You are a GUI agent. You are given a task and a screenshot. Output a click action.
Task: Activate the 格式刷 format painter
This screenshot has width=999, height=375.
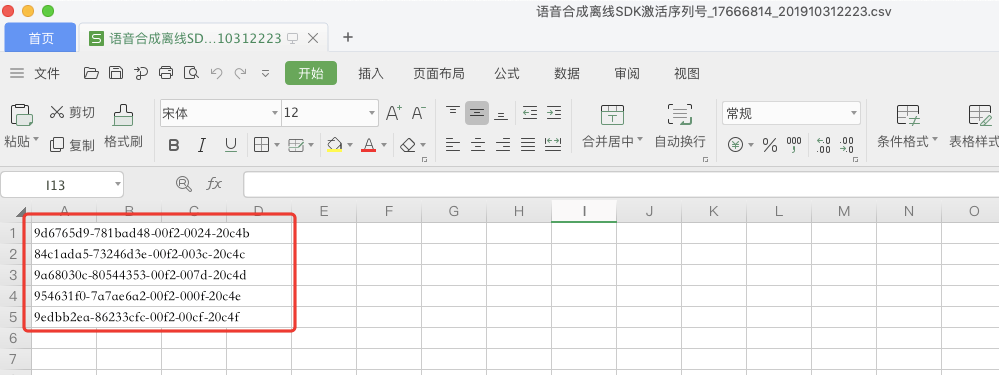click(x=123, y=126)
